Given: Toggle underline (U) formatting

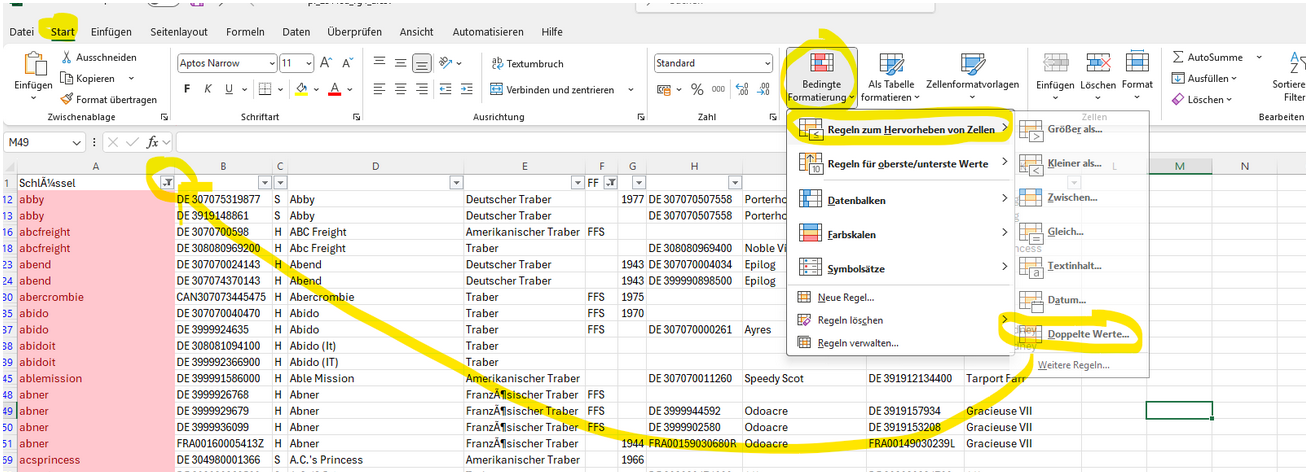Looking at the screenshot, I should tap(229, 89).
